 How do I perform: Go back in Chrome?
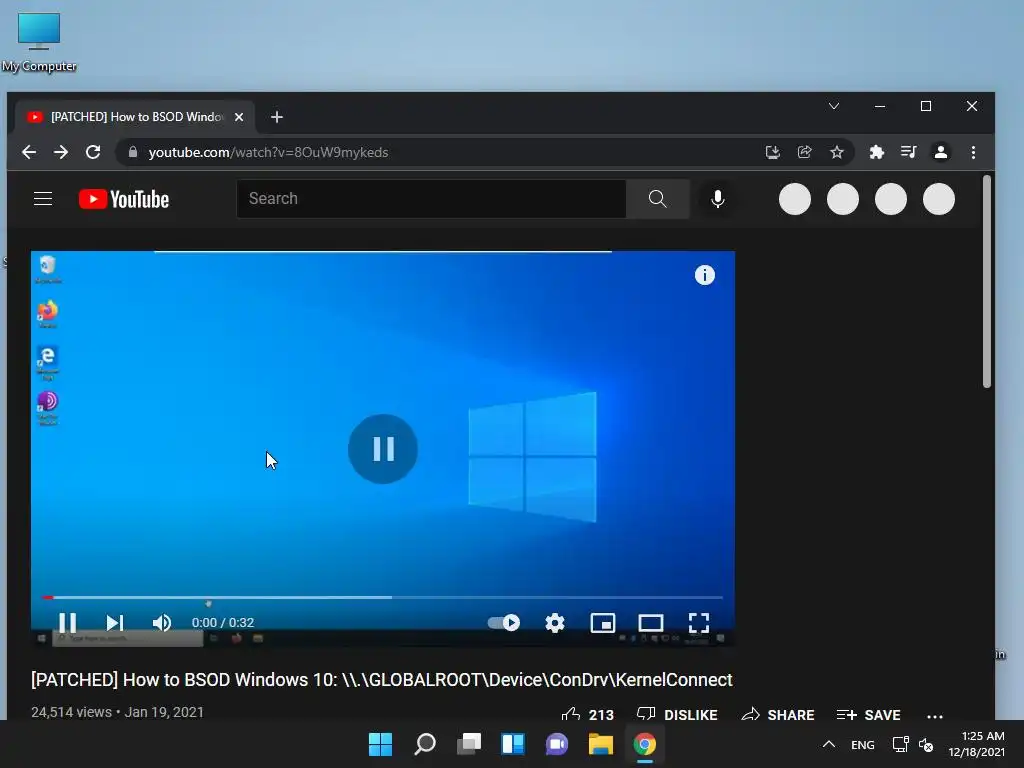(x=29, y=152)
